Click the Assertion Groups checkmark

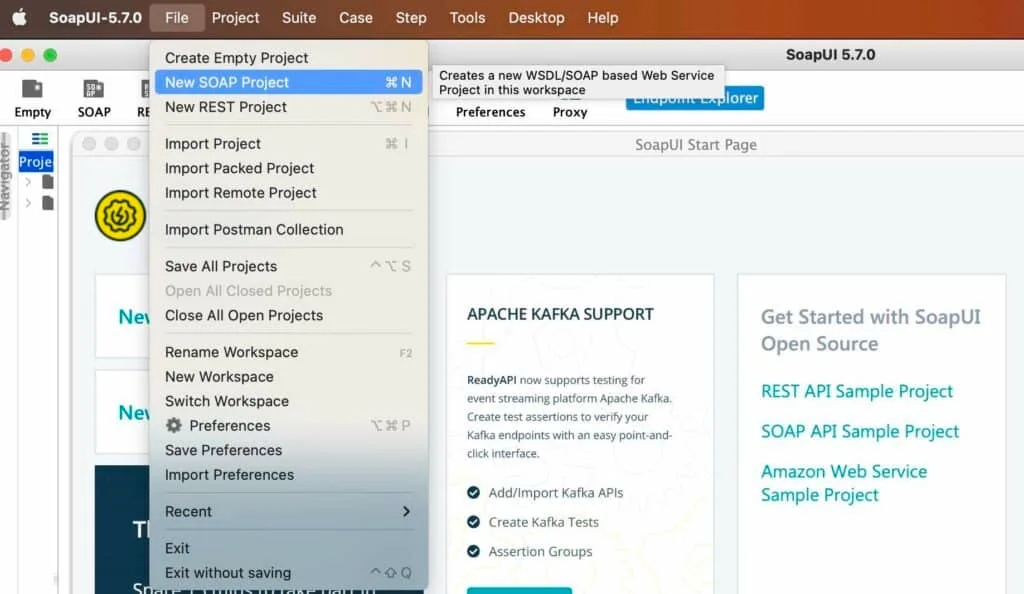pyautogui.click(x=473, y=551)
